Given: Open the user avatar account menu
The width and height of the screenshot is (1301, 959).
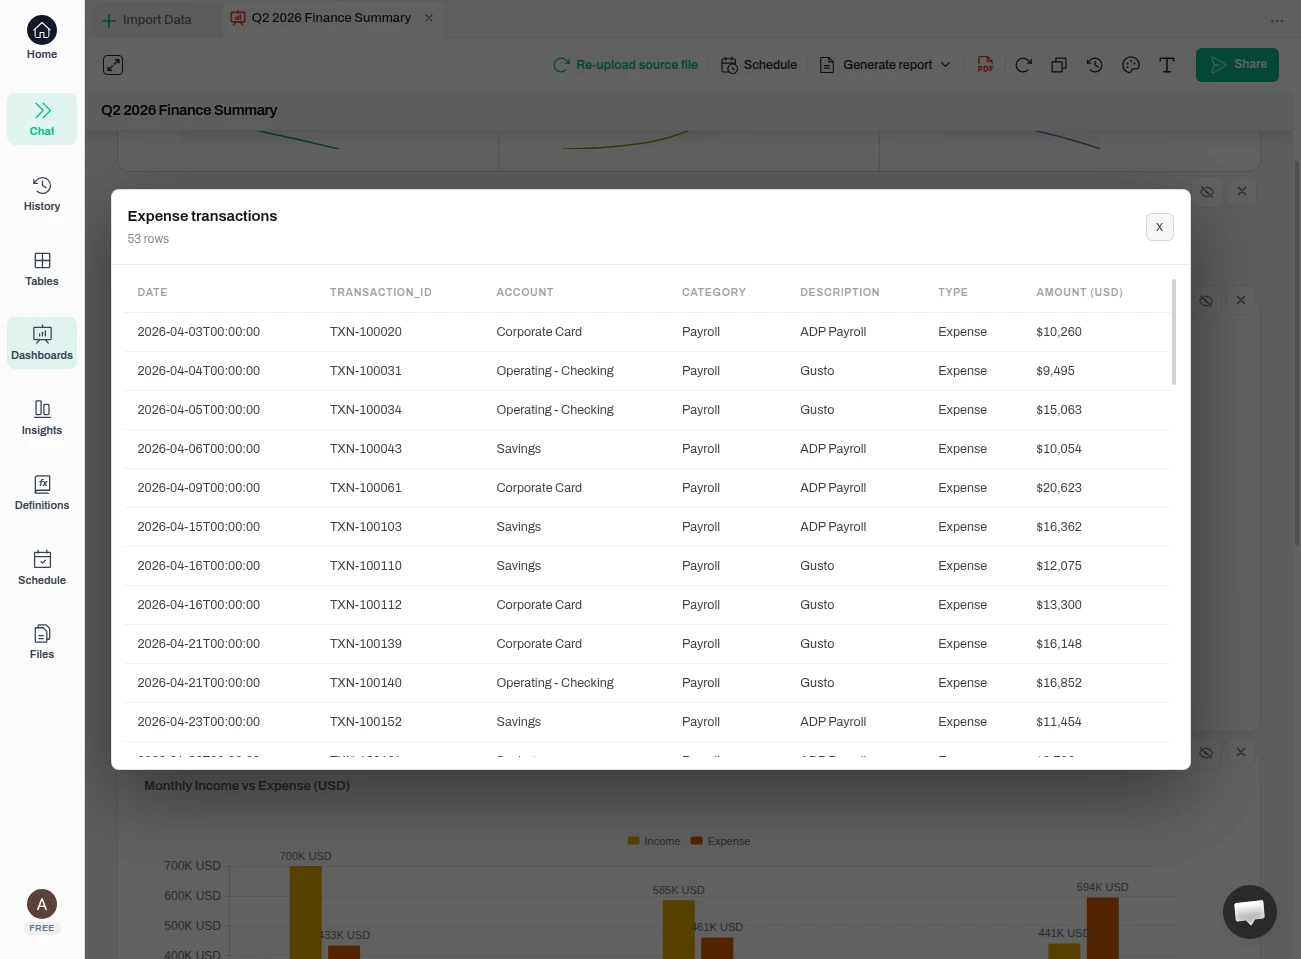Looking at the screenshot, I should click(x=42, y=904).
